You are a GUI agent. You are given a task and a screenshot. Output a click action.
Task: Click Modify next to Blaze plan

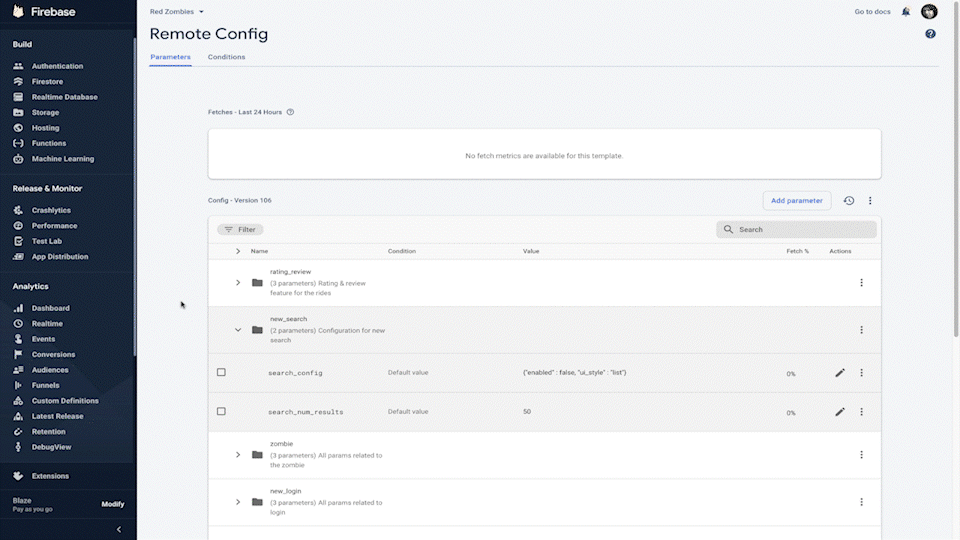point(113,504)
